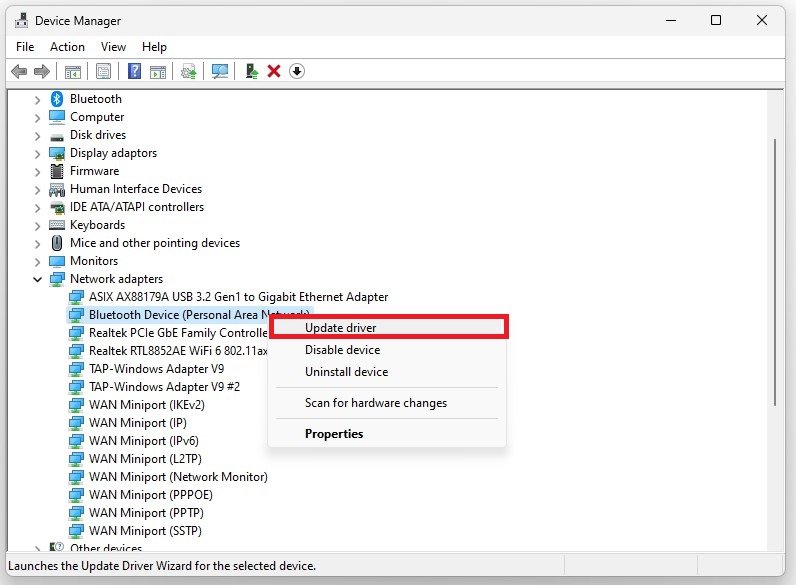
Task: Click the Disk drives category icon
Action: point(57,136)
